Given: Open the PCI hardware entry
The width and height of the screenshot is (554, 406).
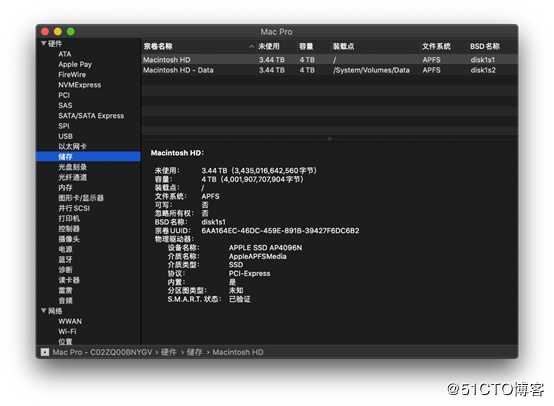Looking at the screenshot, I should pyautogui.click(x=64, y=95).
